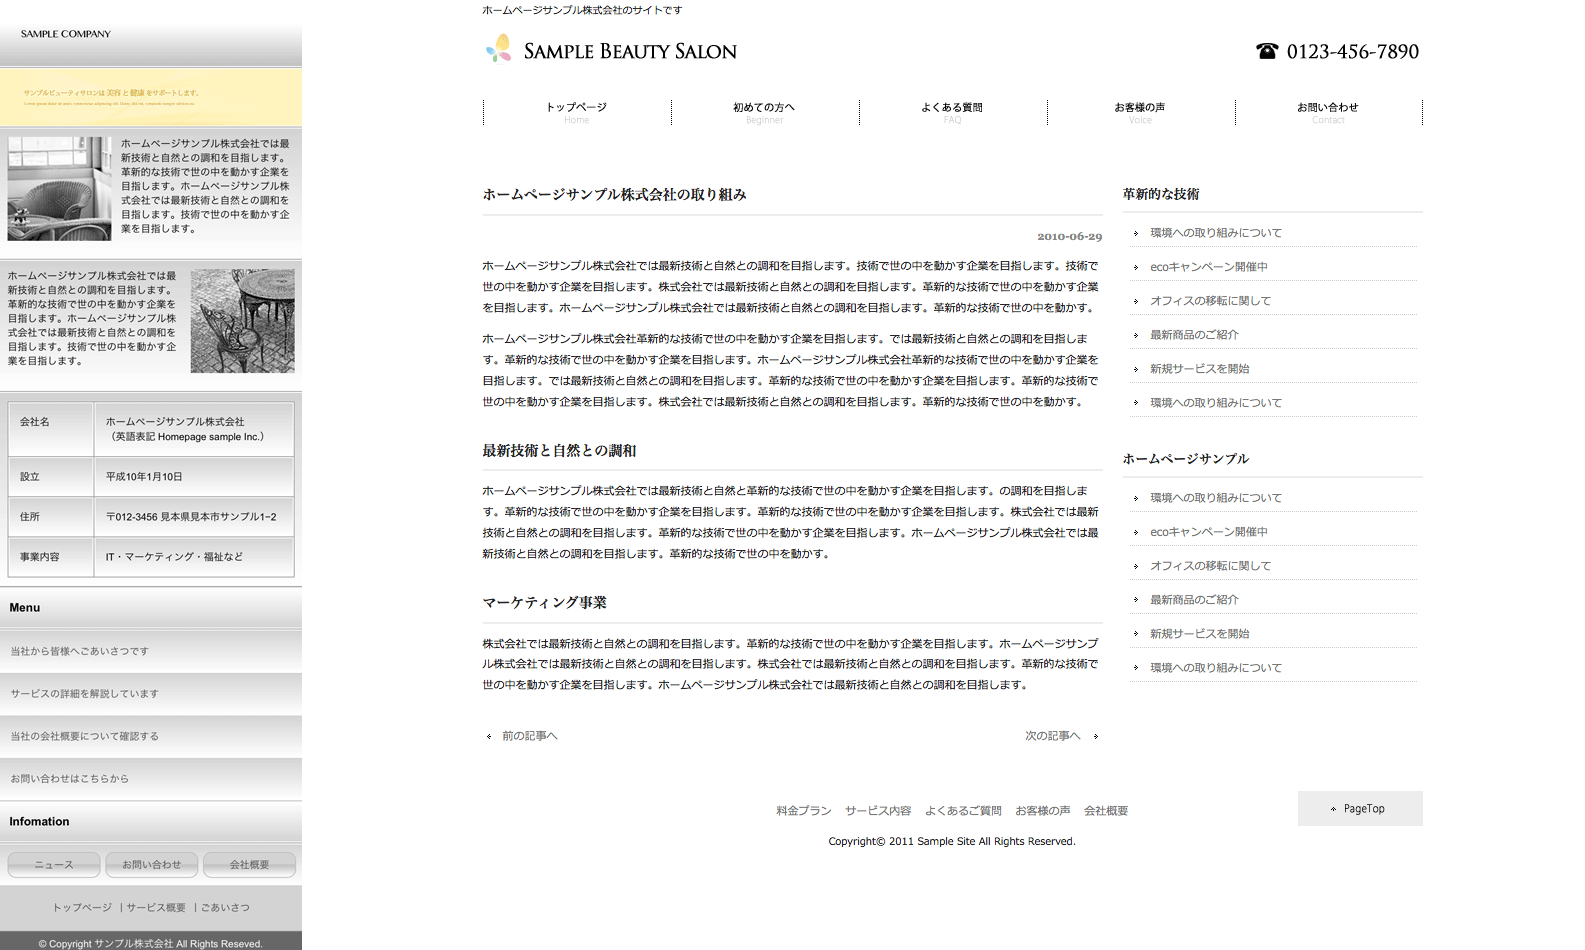Open the お問い合わせ Contact navigation tab
This screenshot has width=1585, height=950.
point(1328,112)
